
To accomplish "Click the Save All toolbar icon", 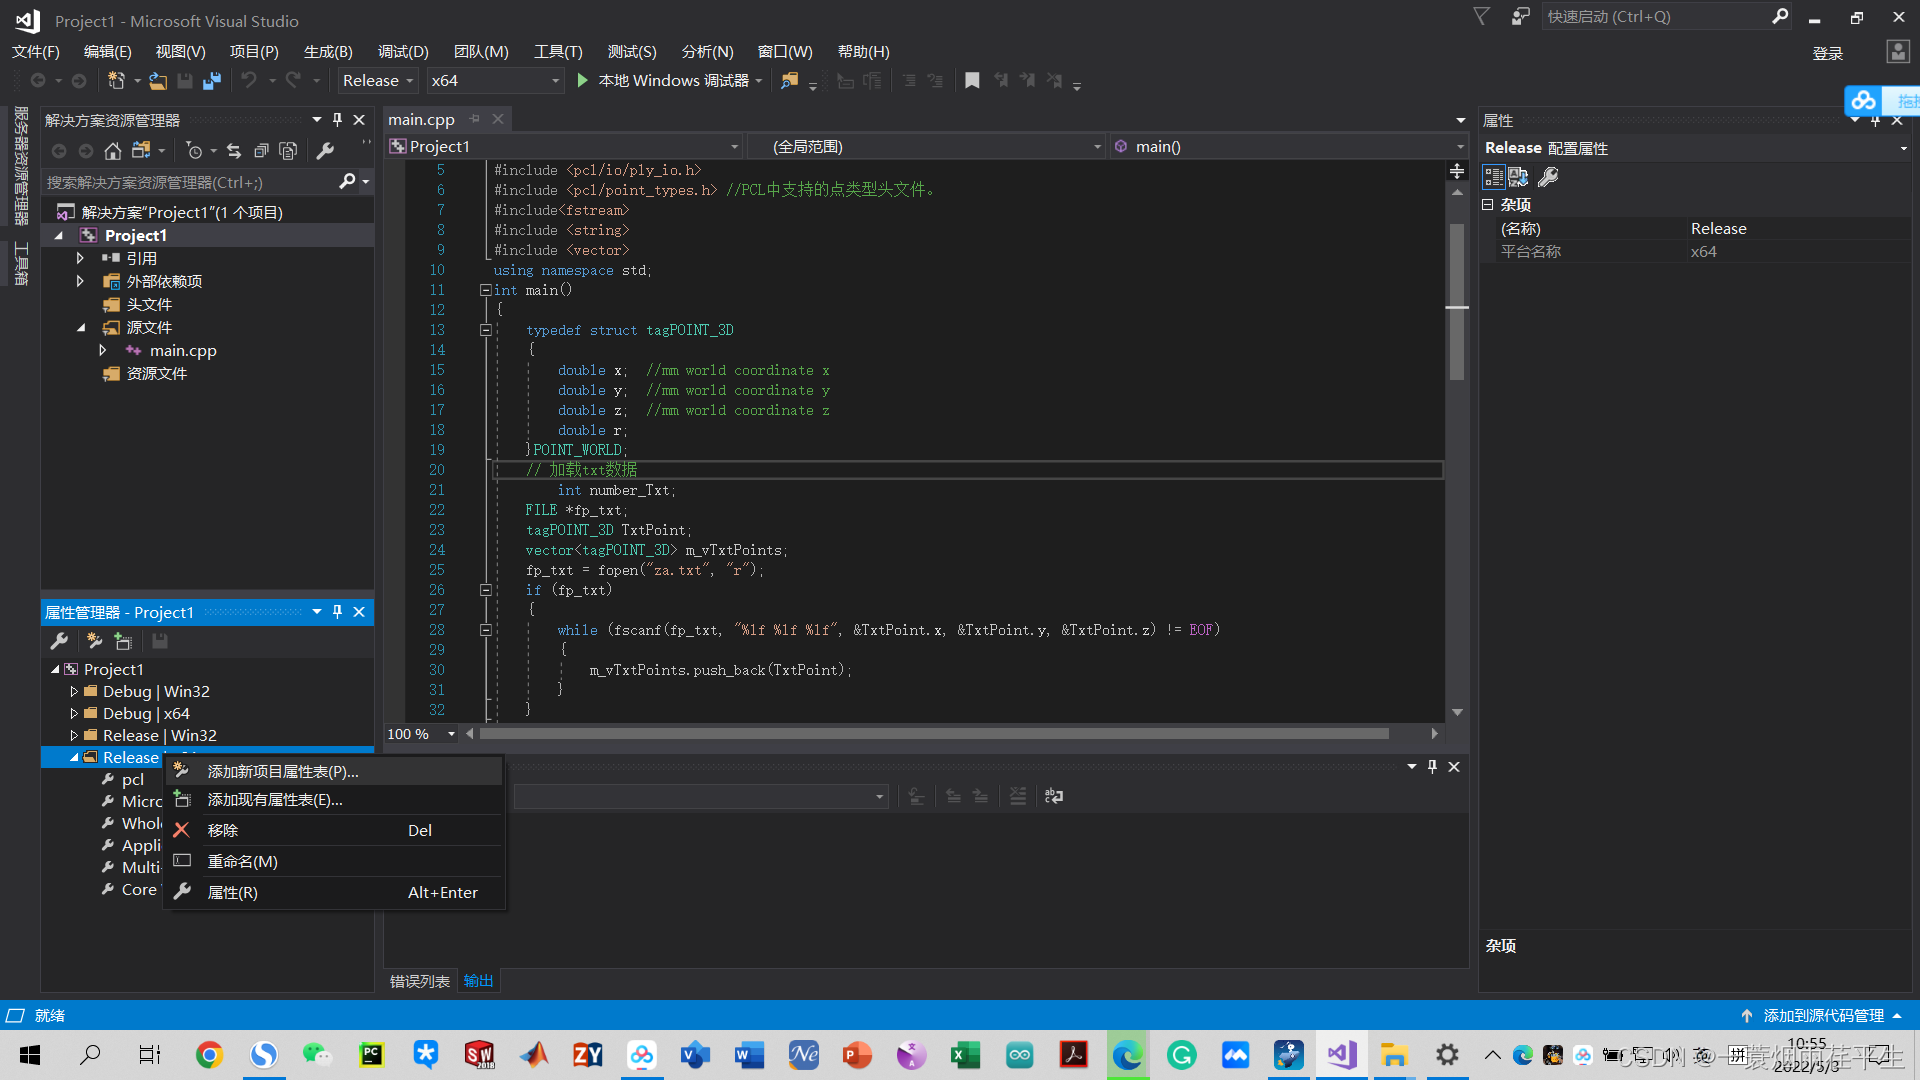I will tap(212, 81).
